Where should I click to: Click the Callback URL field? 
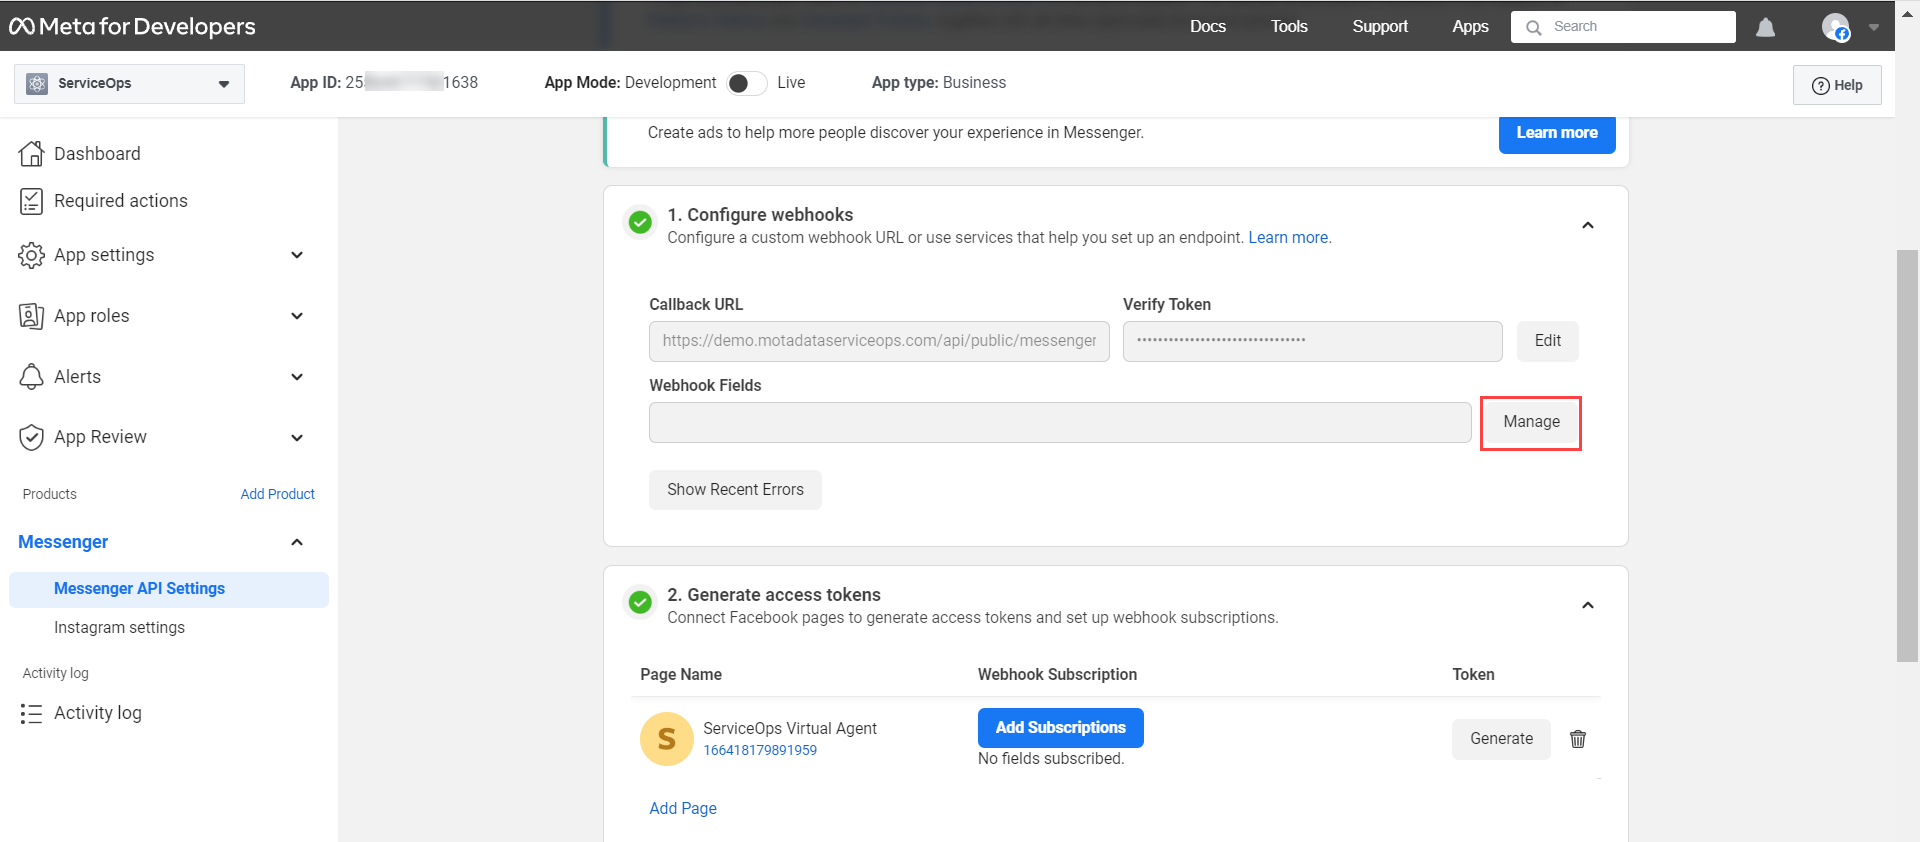pos(879,341)
